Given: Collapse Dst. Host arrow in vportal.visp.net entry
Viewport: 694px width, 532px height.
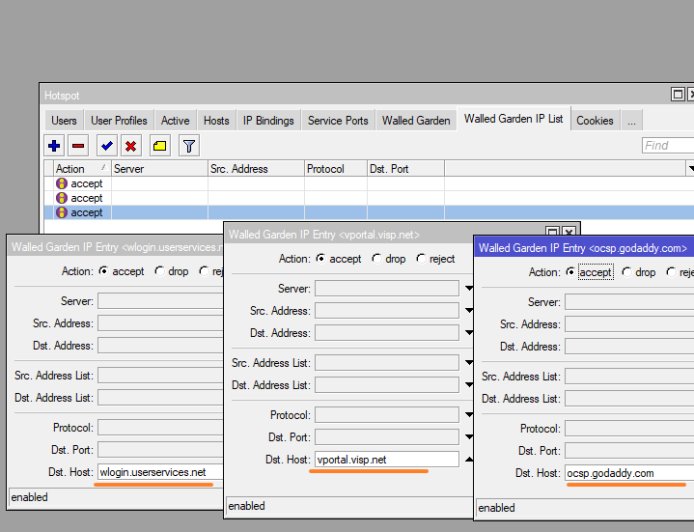Looking at the screenshot, I should pyautogui.click(x=469, y=459).
